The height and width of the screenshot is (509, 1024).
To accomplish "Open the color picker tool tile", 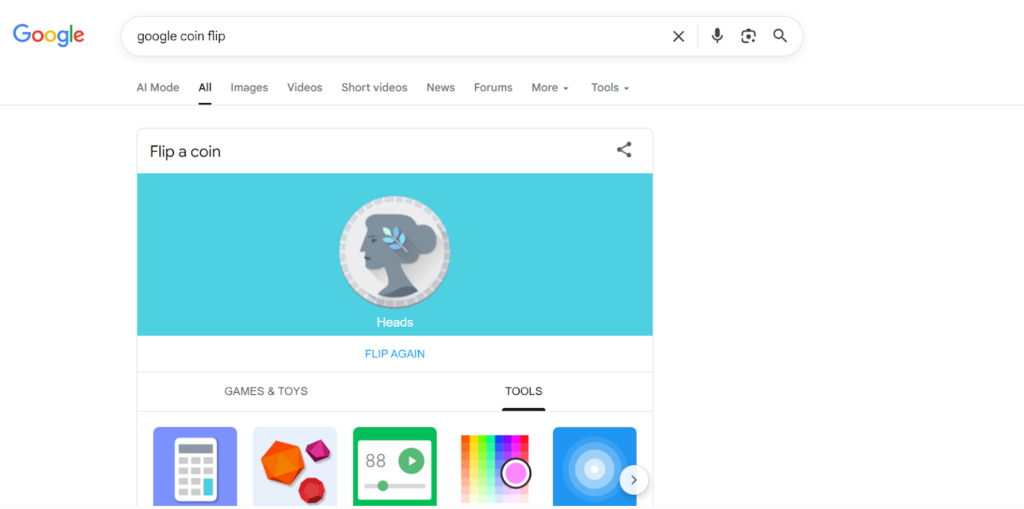I will [x=495, y=467].
